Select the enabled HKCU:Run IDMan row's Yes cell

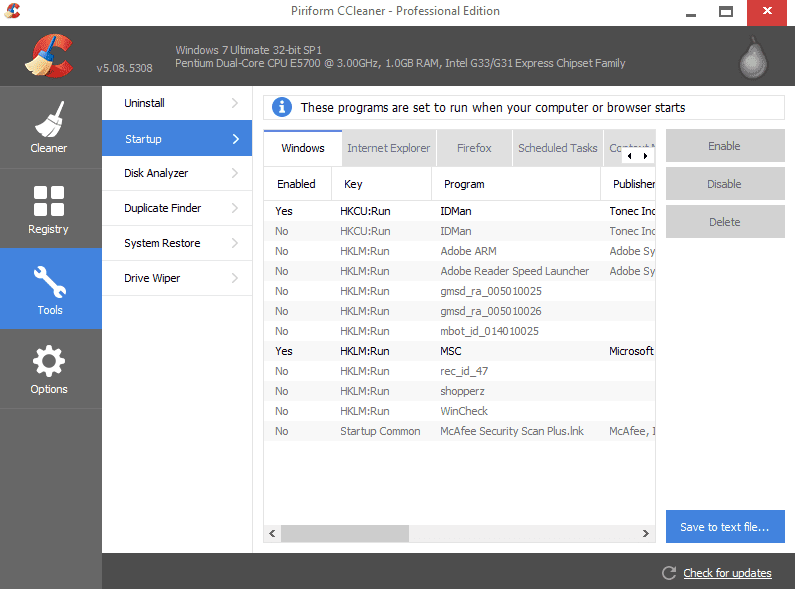(x=283, y=211)
